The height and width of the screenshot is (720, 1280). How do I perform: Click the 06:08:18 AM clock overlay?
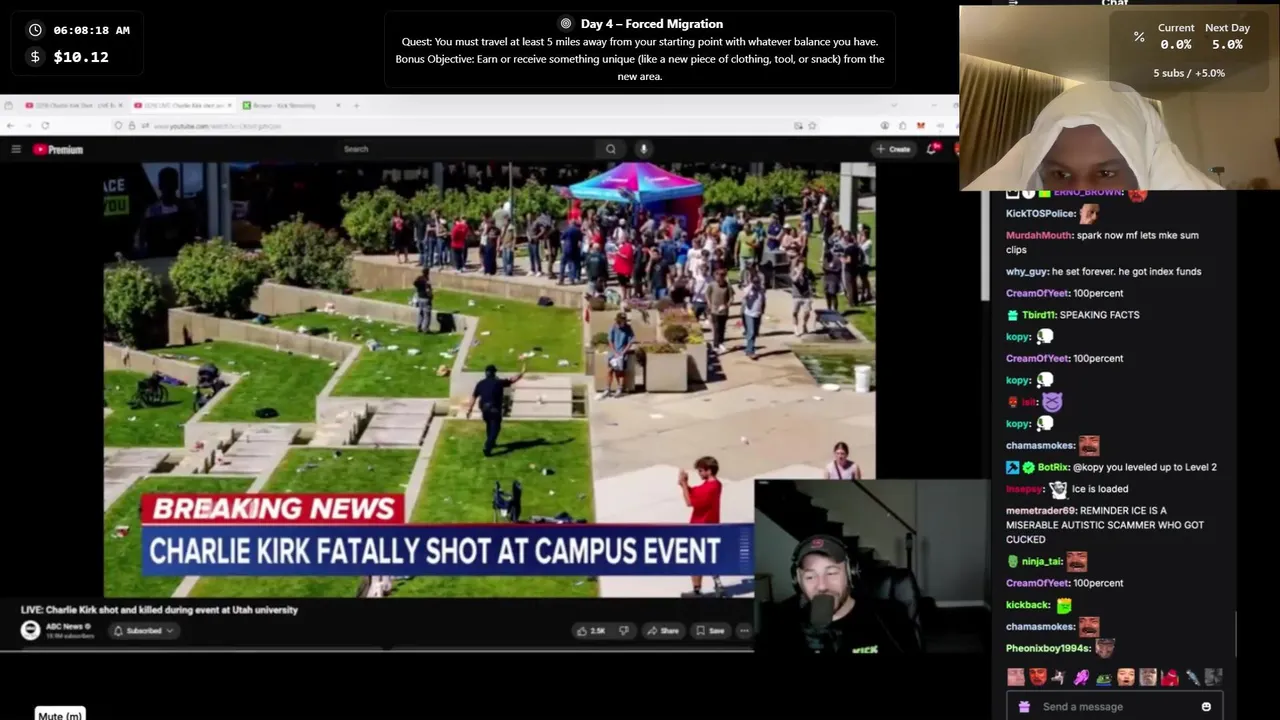click(91, 30)
